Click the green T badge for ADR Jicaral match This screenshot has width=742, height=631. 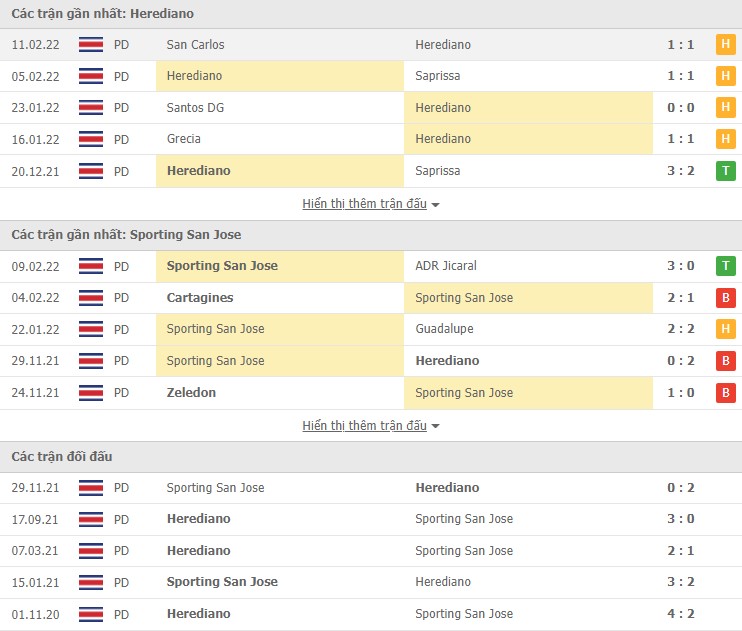point(725,266)
